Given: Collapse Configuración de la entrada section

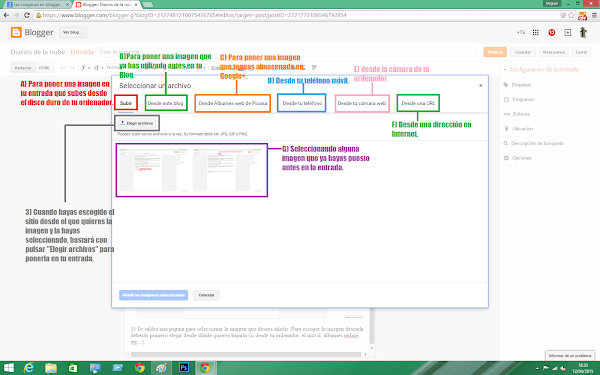Looking at the screenshot, I should click(x=541, y=70).
